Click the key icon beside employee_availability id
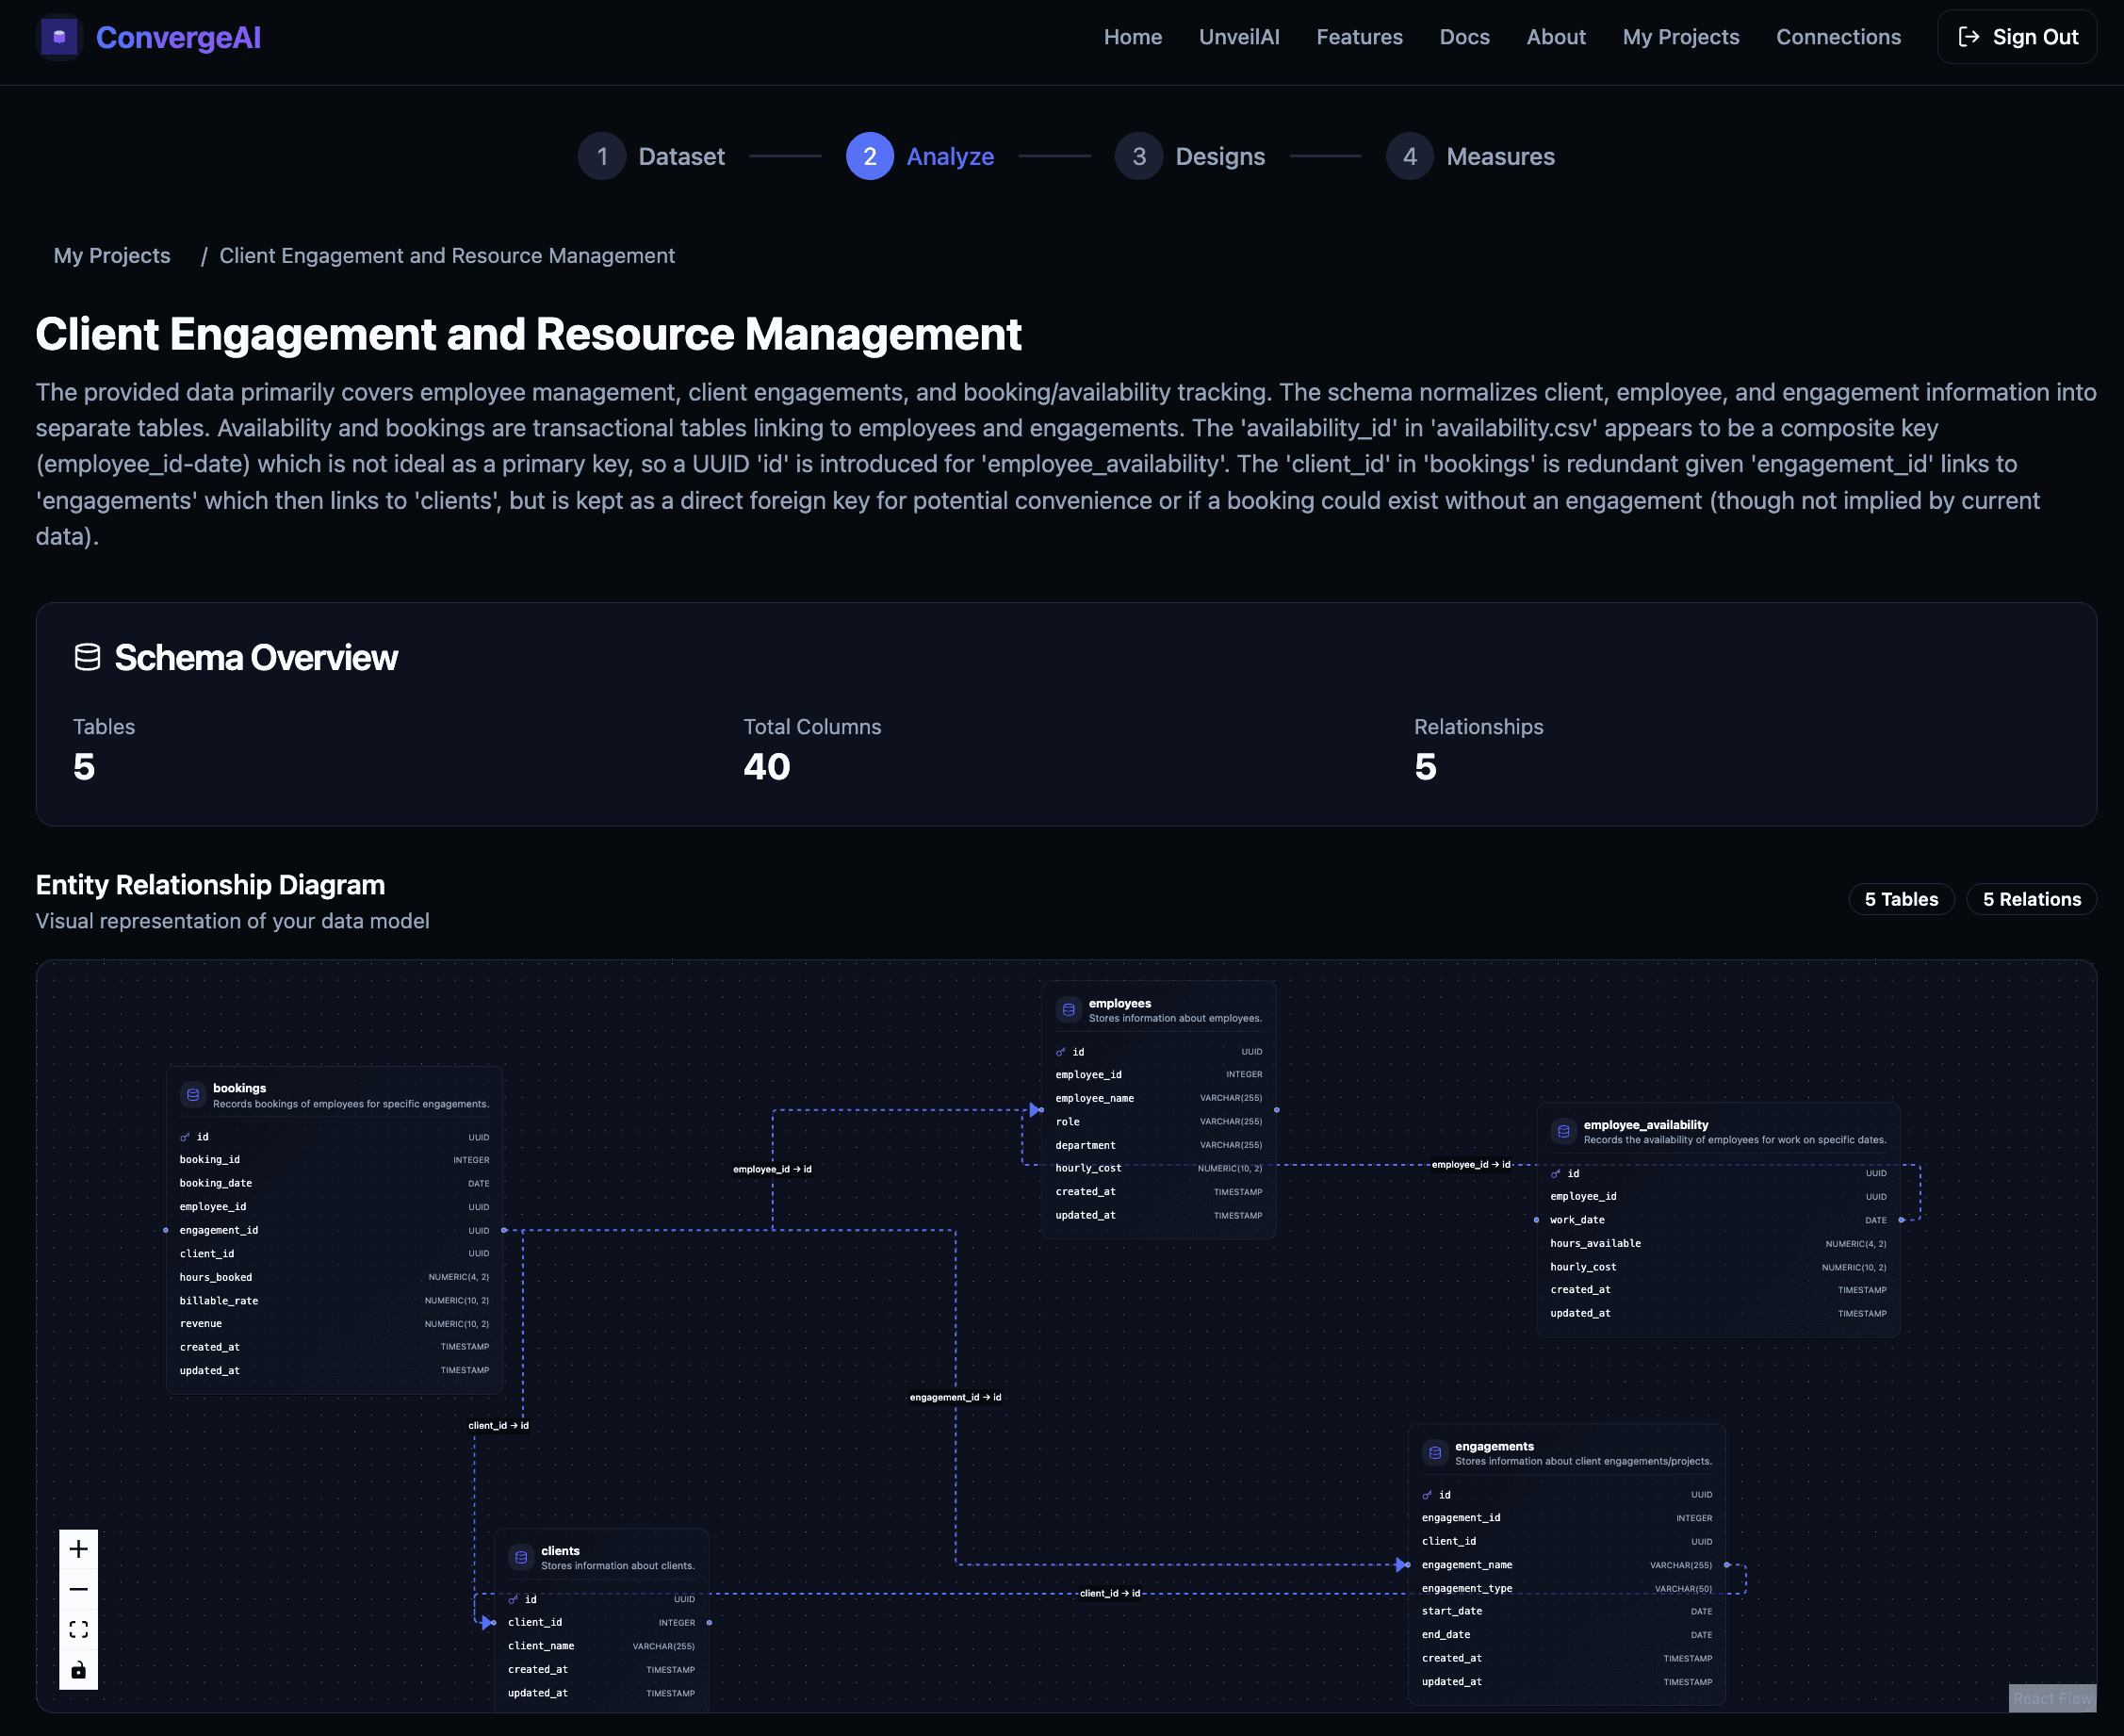The height and width of the screenshot is (1736, 2124). tap(1557, 1173)
